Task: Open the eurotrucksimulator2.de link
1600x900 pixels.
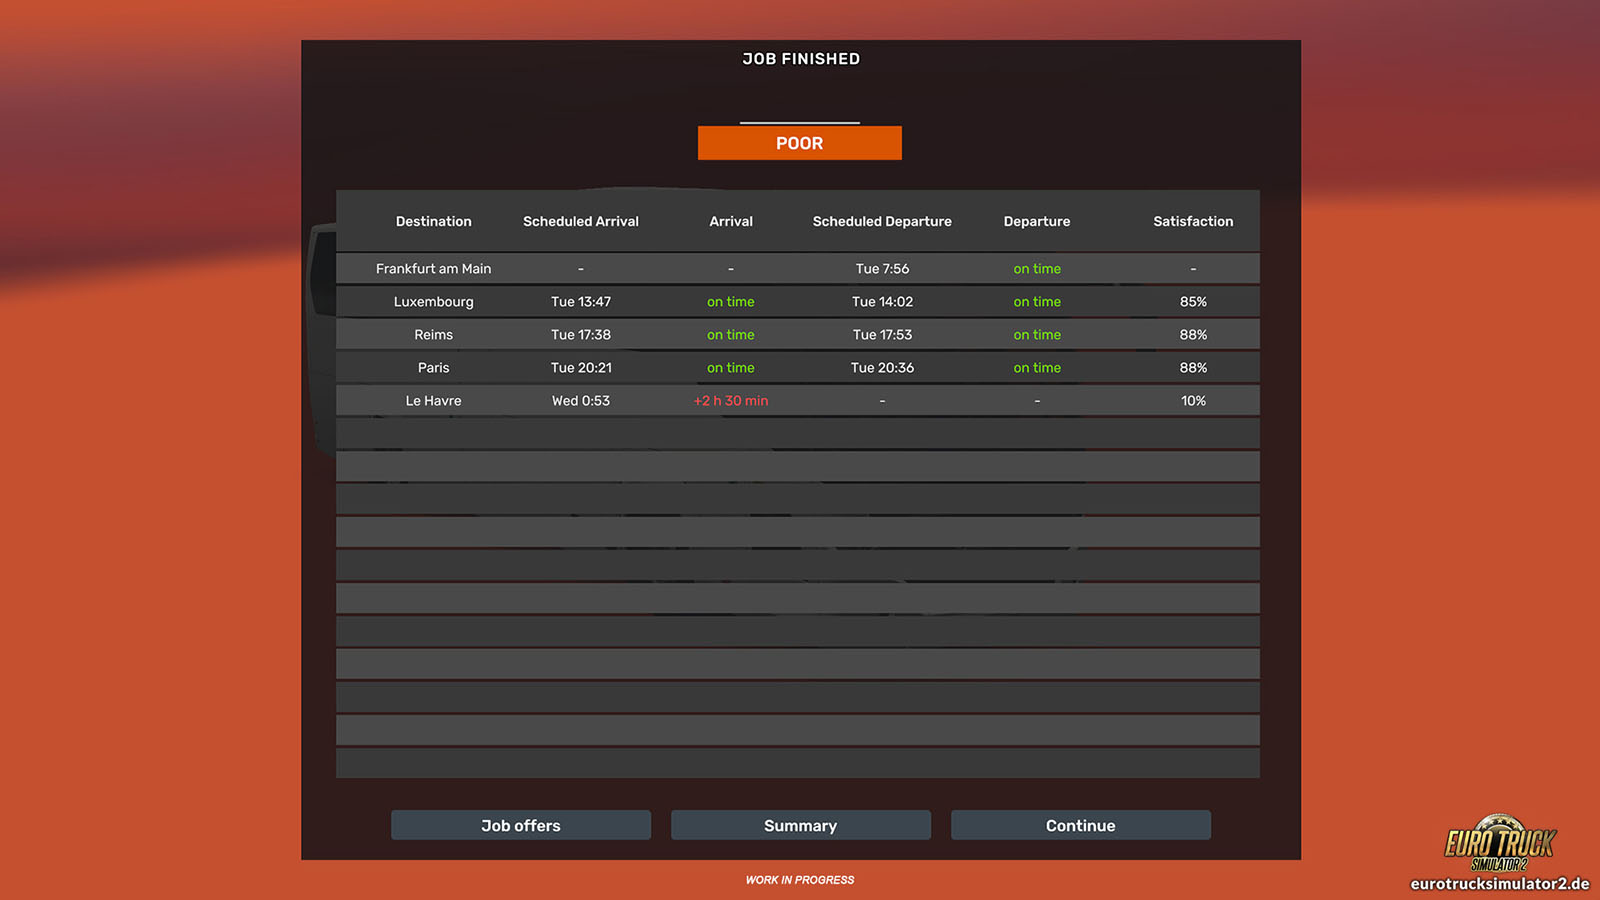Action: [1499, 884]
